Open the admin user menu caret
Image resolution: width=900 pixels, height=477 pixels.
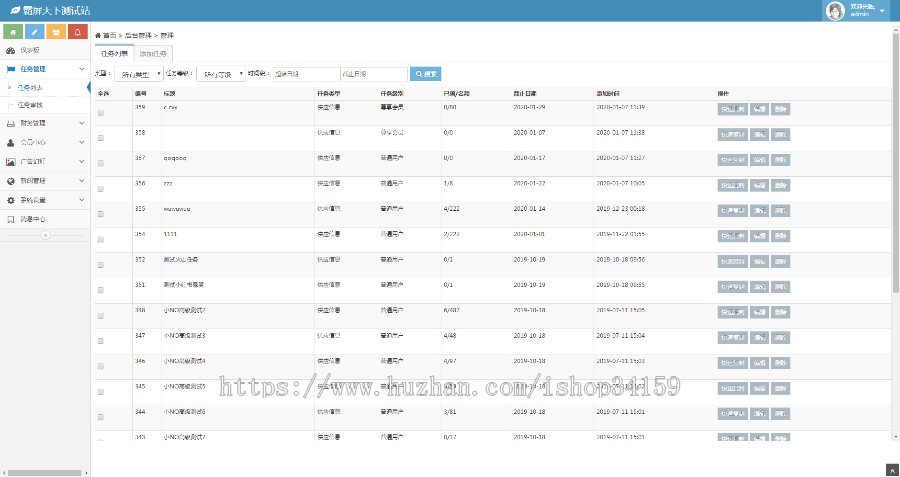882,11
